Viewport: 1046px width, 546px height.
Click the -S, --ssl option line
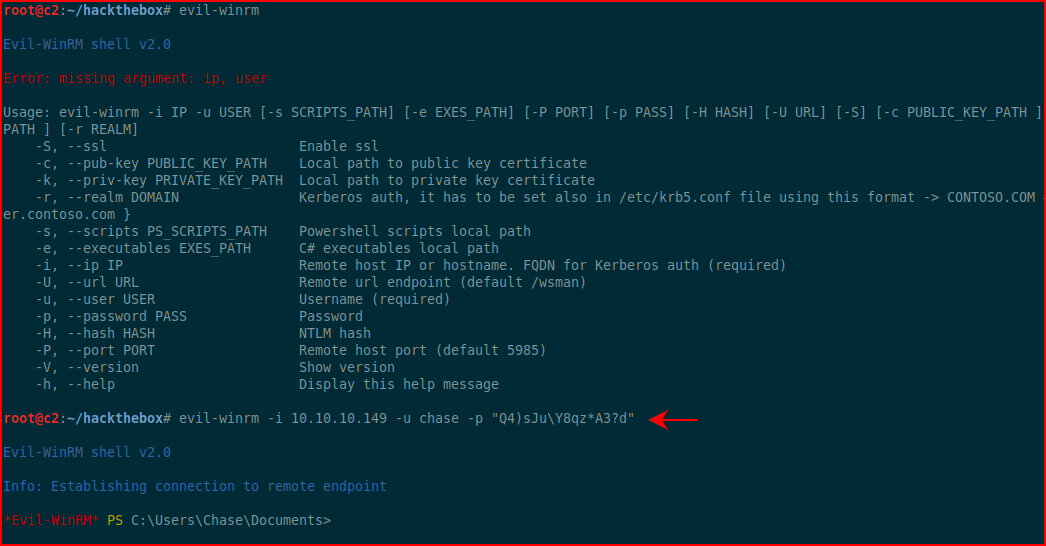207,147
